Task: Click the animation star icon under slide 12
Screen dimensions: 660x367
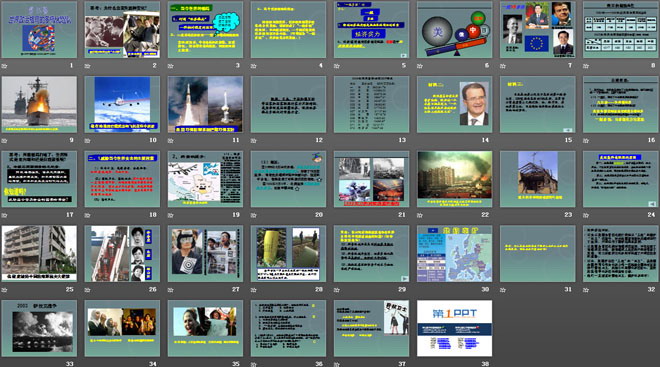Action: tap(253, 140)
